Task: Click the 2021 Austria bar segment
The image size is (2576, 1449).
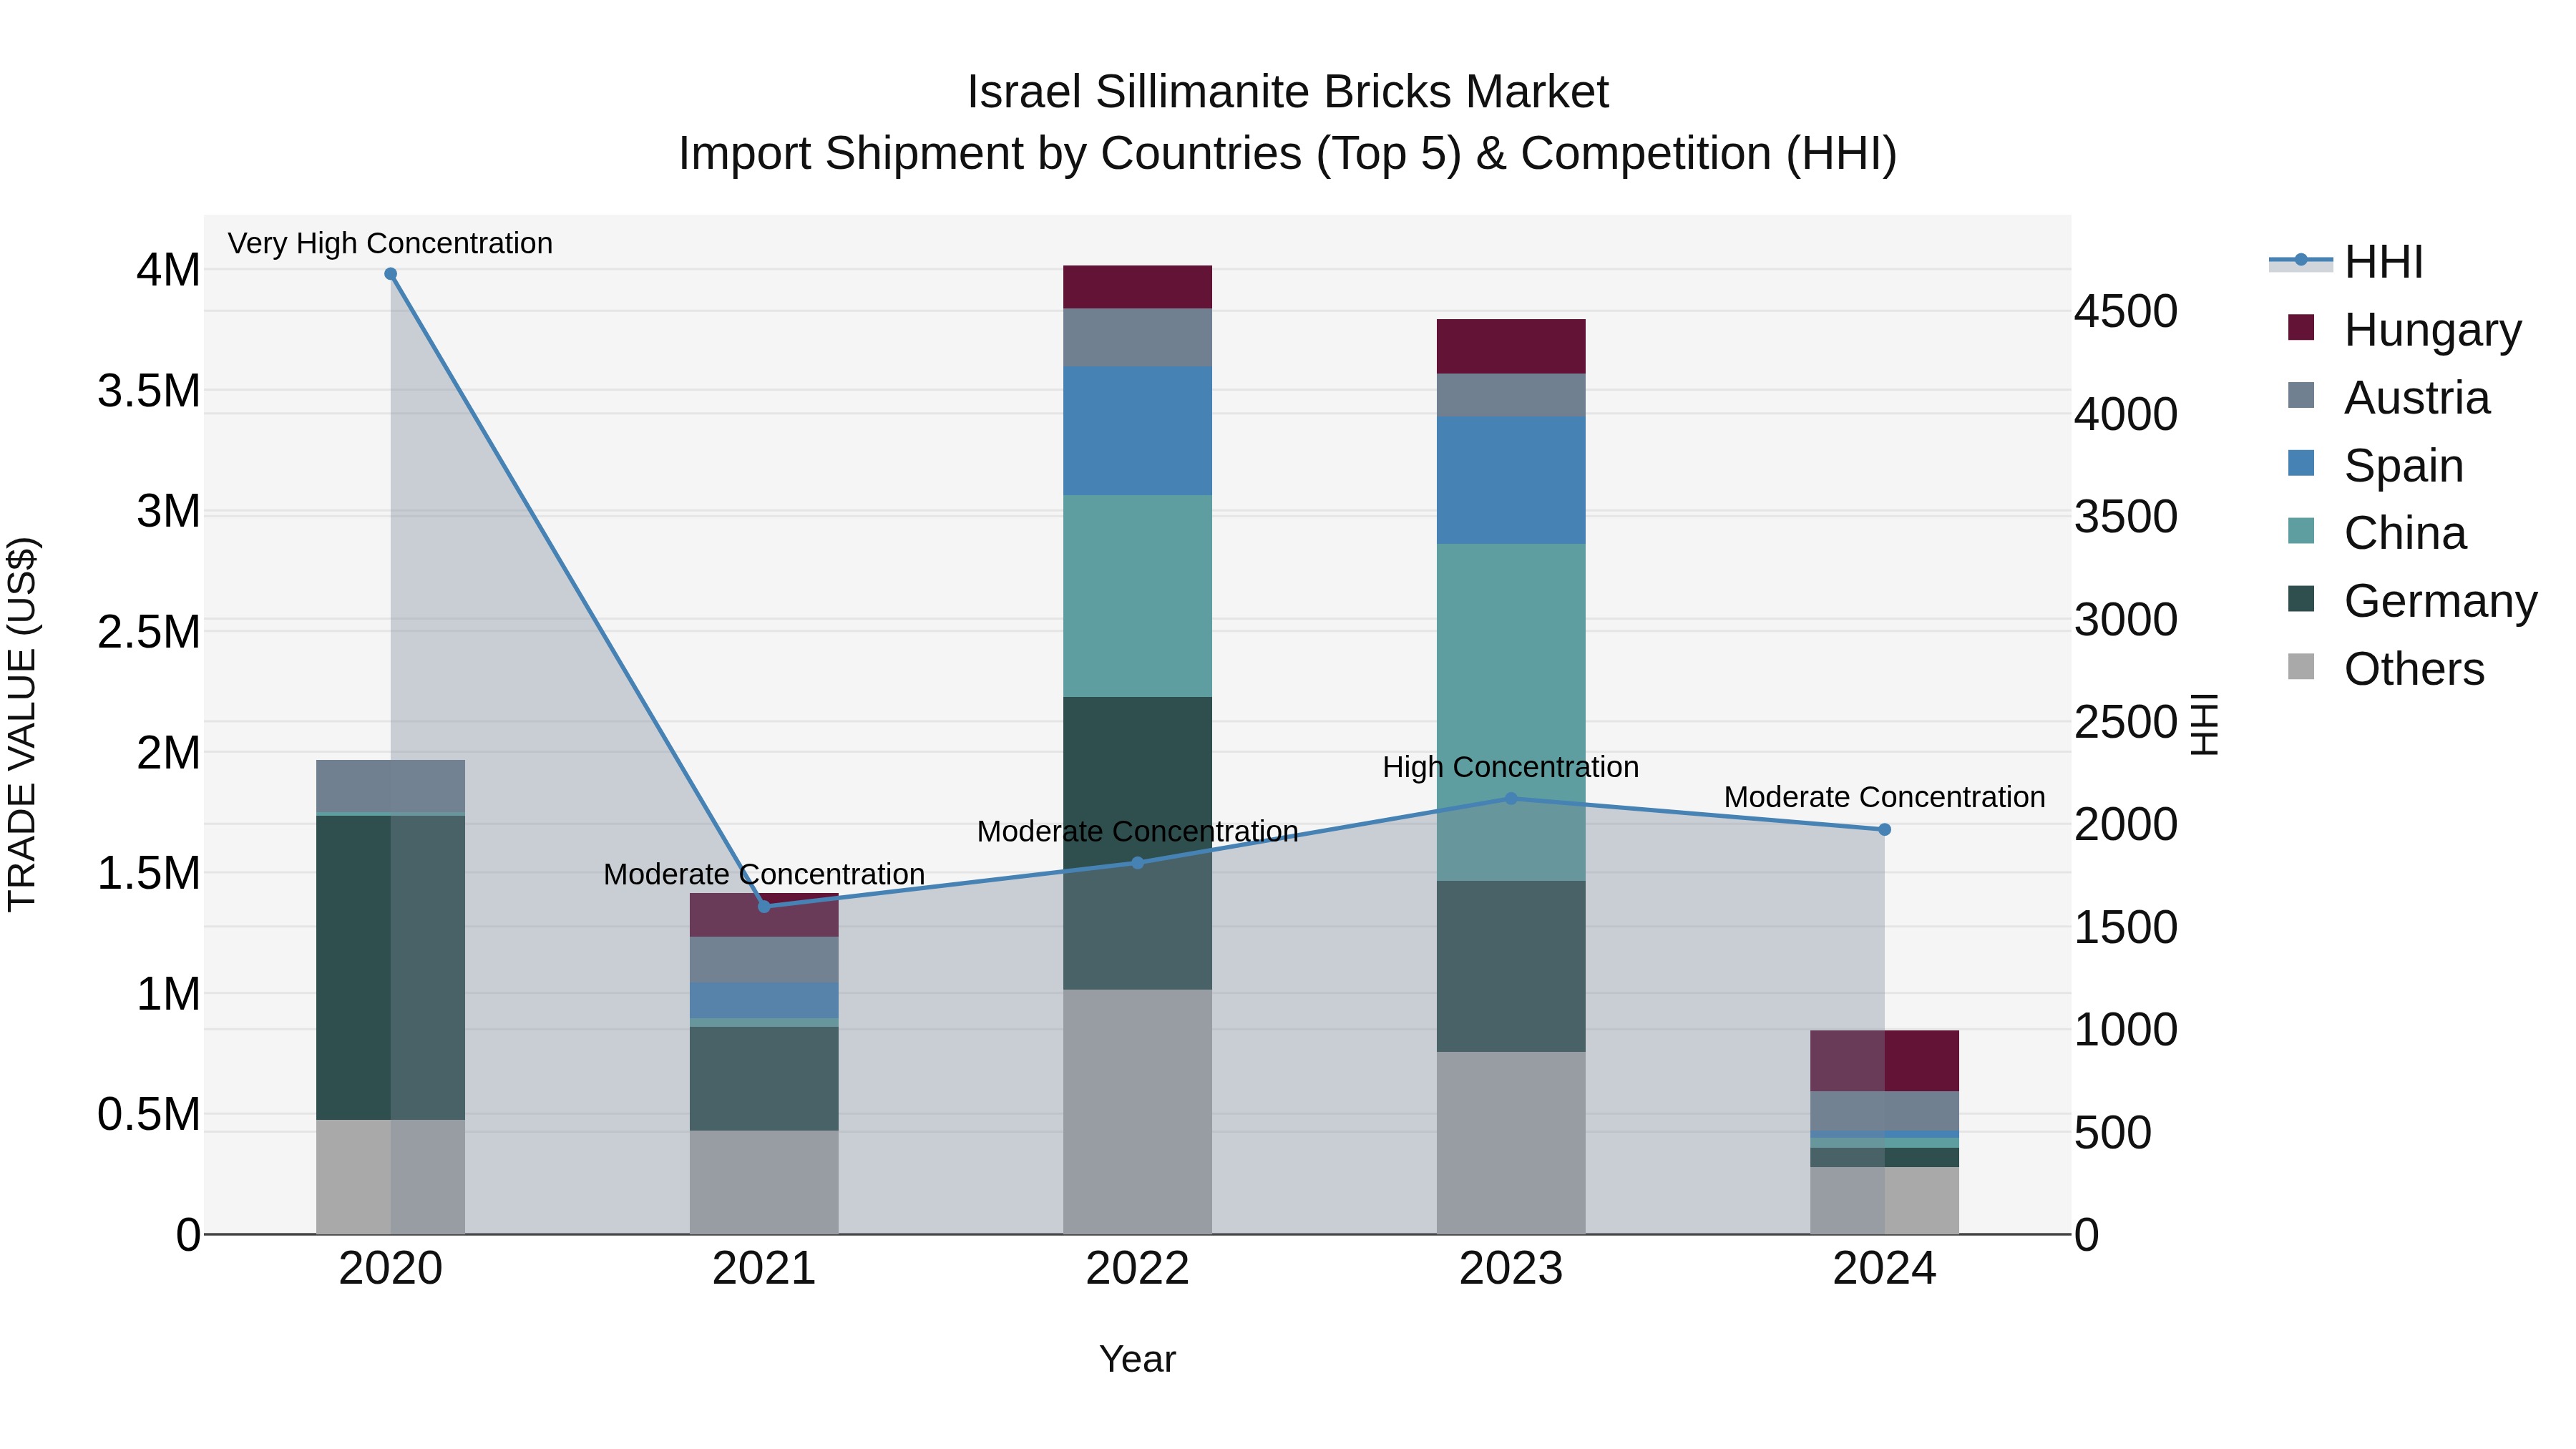Action: 764,960
